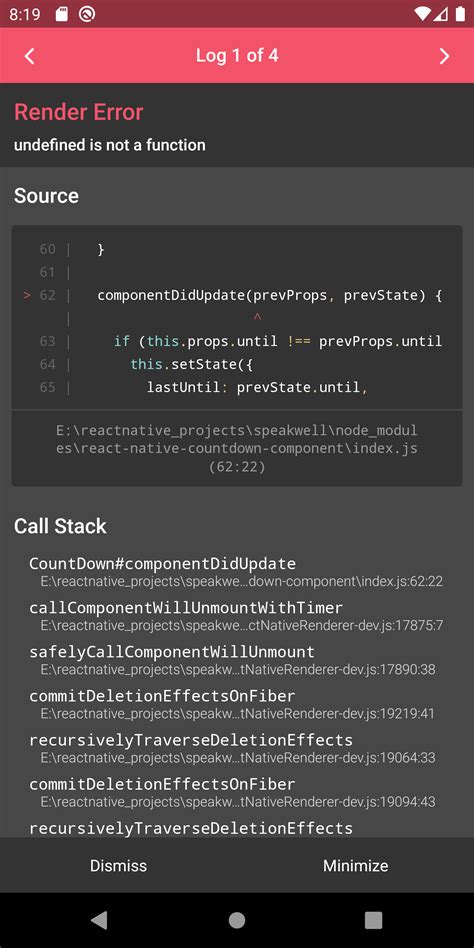This screenshot has width=474, height=948.
Task: Select recursivelyTraverseDeletionEffects frame at 19064:33
Action: [x=237, y=748]
